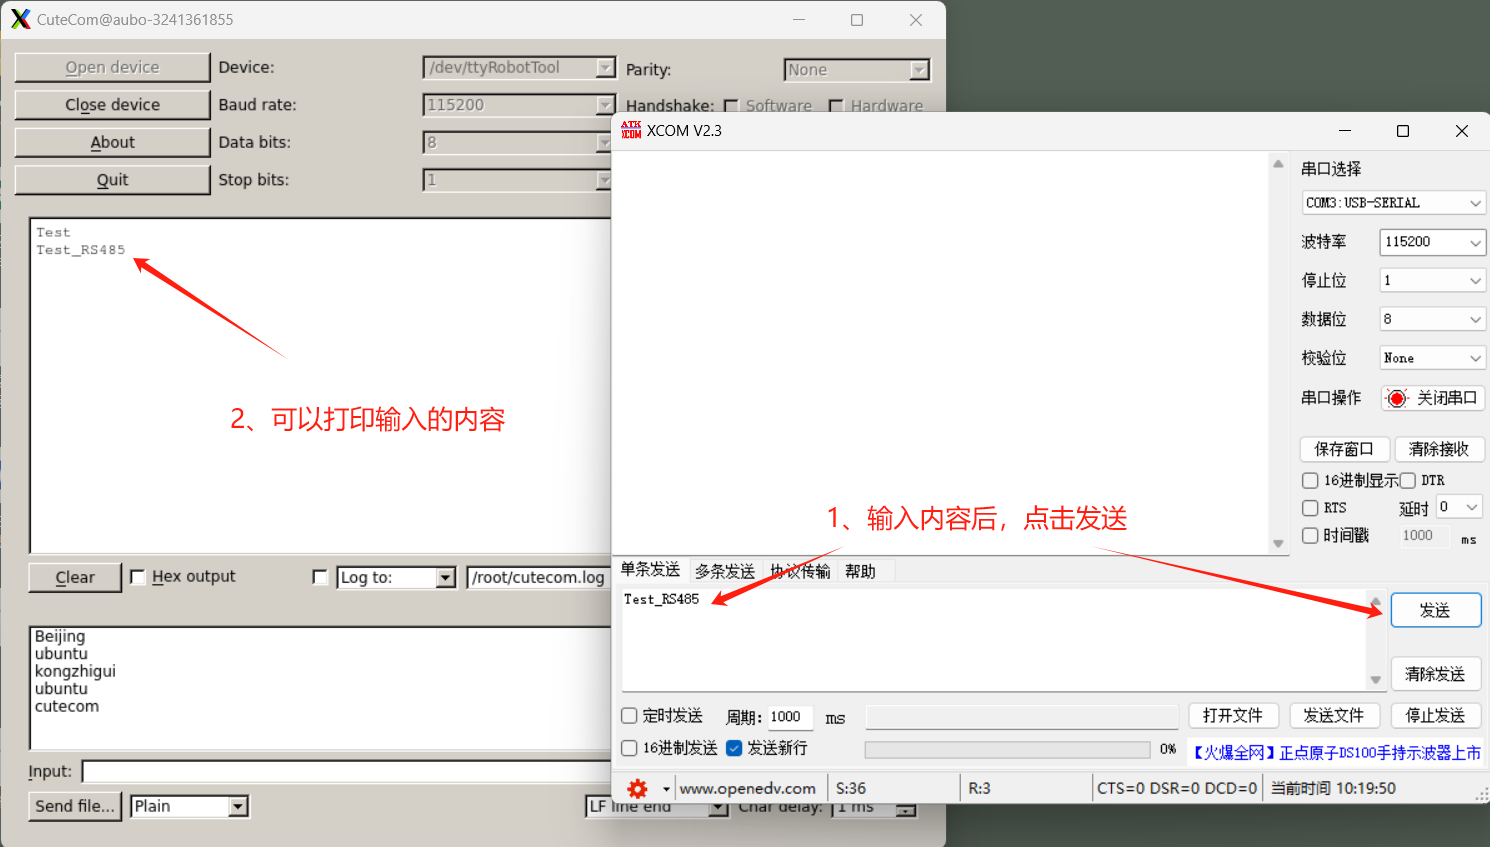Click the Test_RS485 send text area

point(994,640)
